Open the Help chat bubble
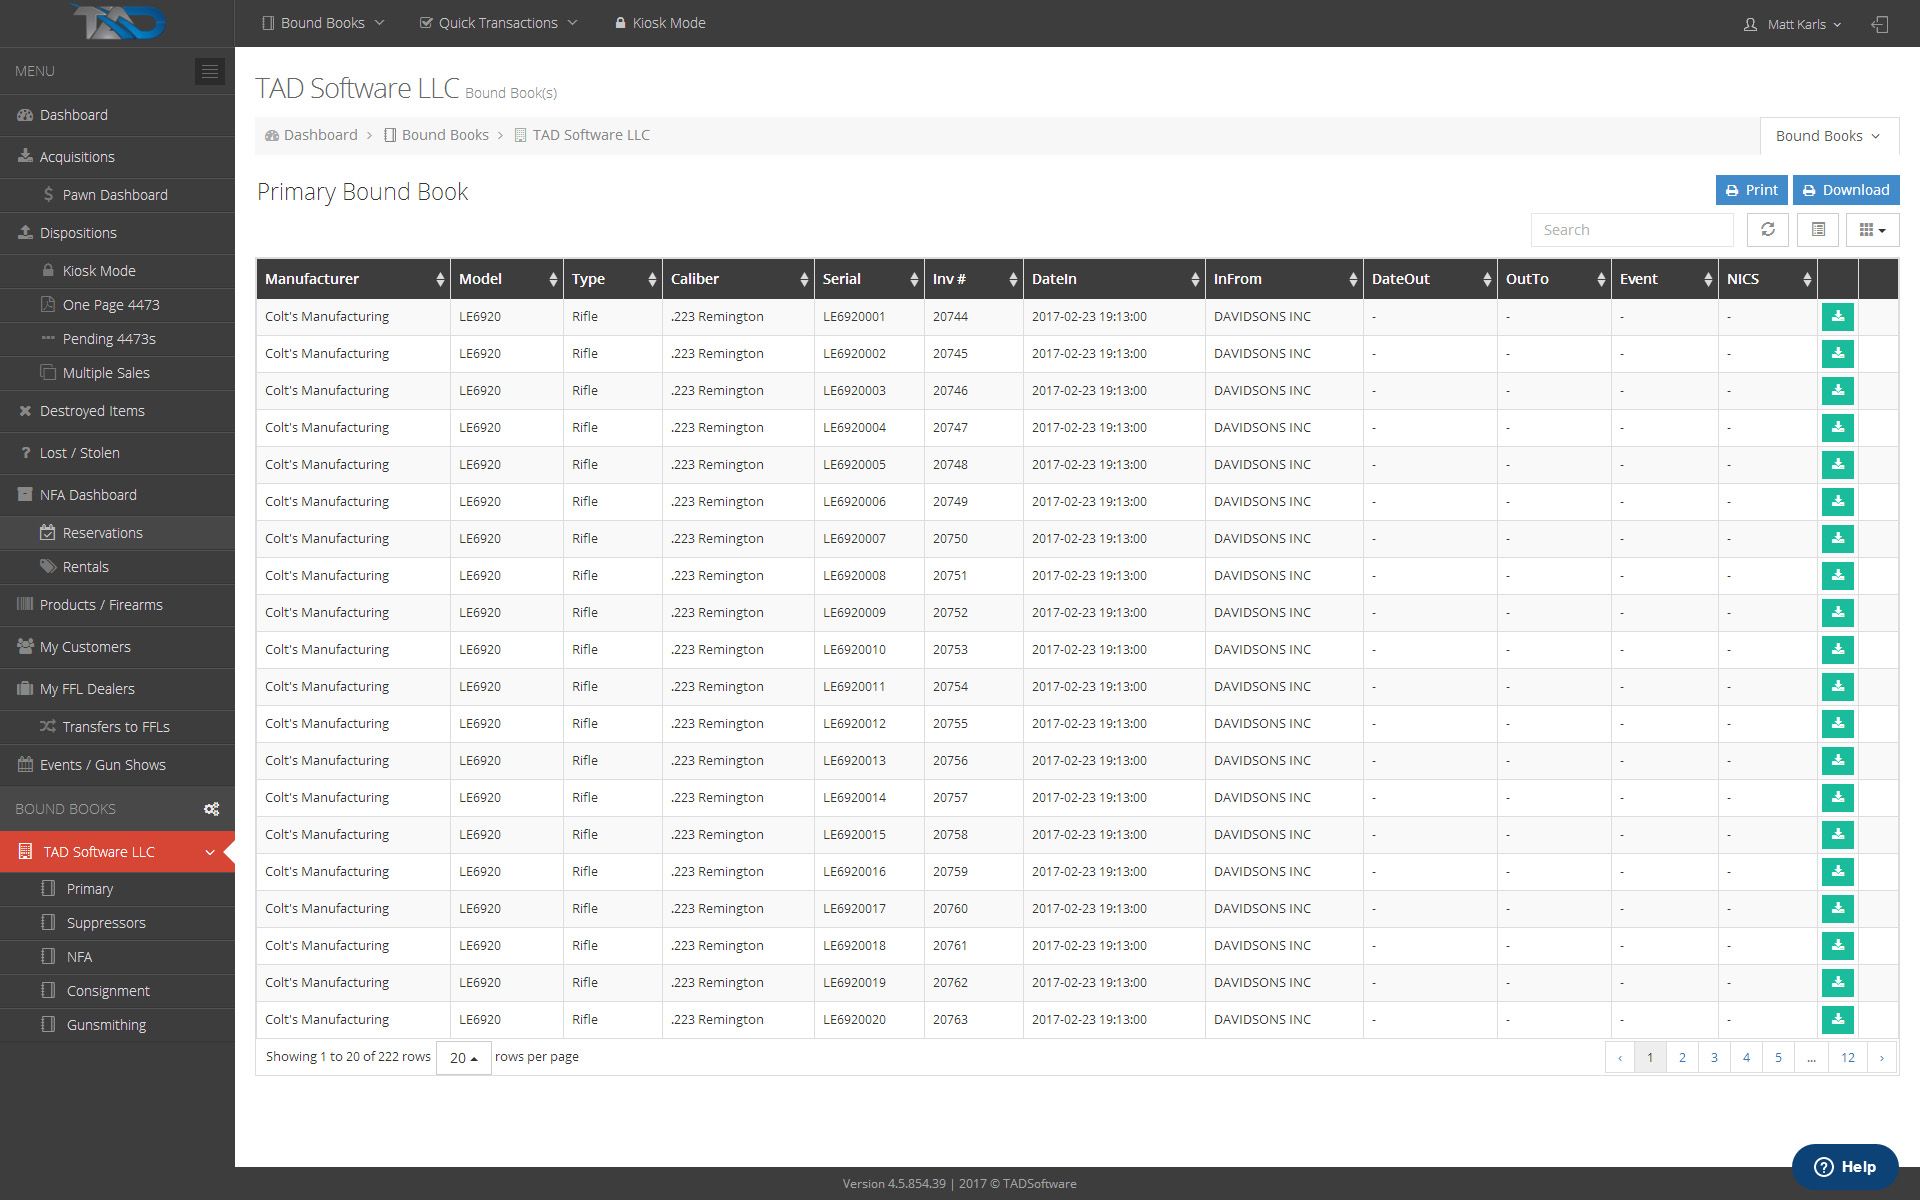This screenshot has width=1920, height=1200. click(x=1844, y=1167)
